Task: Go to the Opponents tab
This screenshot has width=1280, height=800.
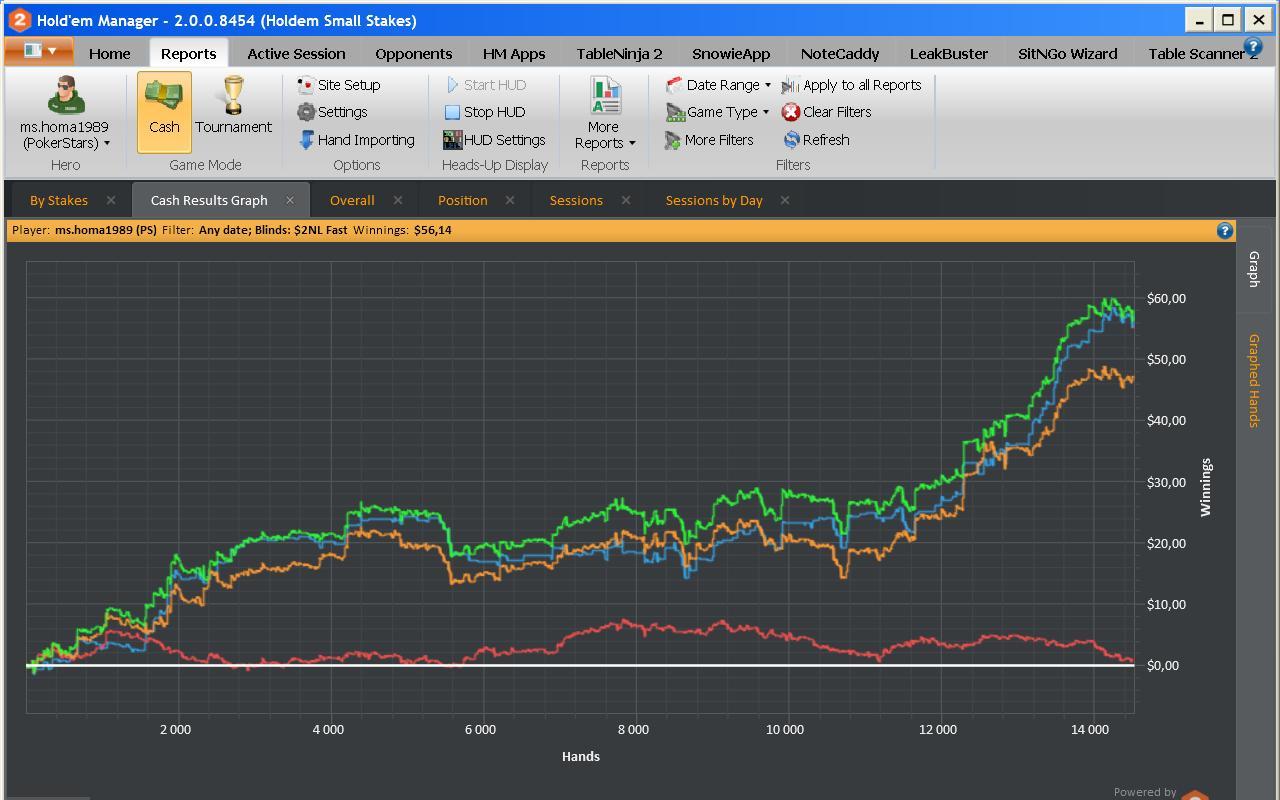Action: click(414, 54)
